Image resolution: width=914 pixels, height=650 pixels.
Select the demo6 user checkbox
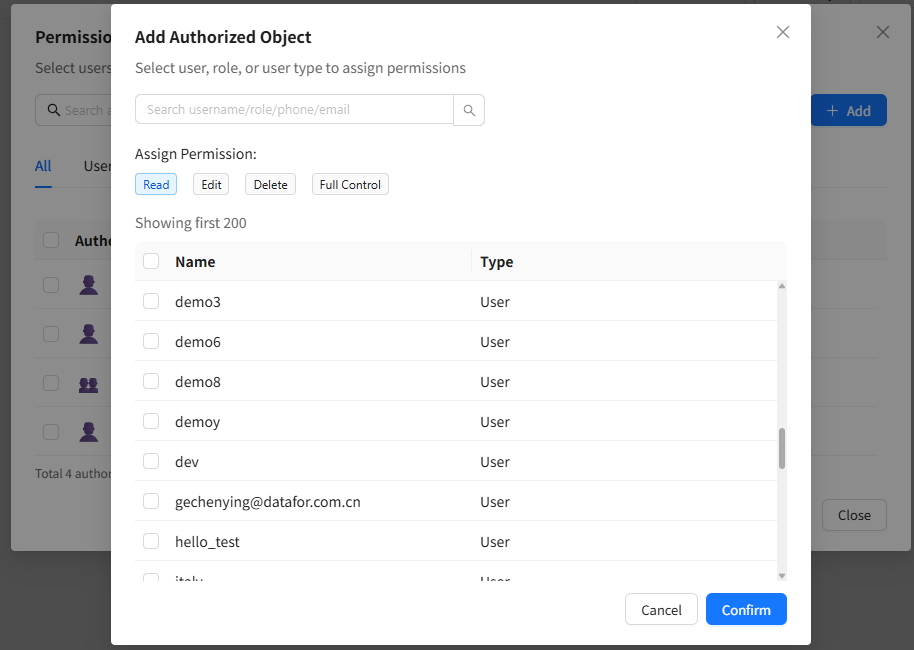coord(151,341)
